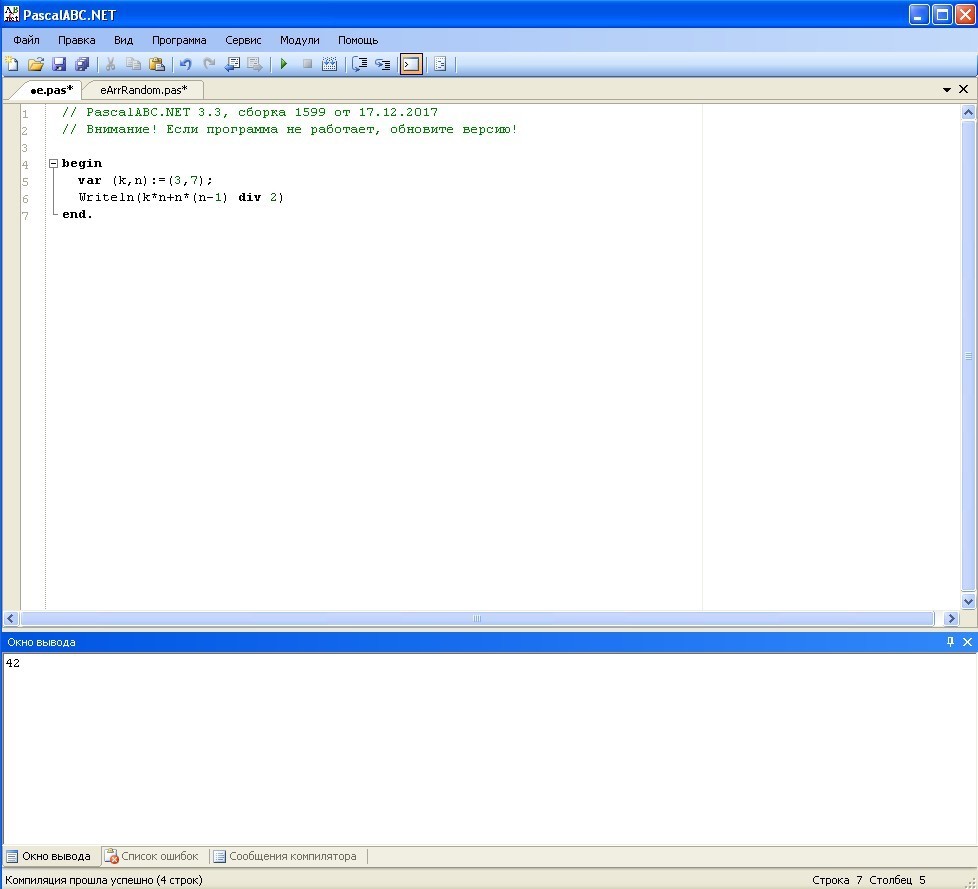
Task: Paste from clipboard using the toolbar icon
Action: (x=157, y=64)
